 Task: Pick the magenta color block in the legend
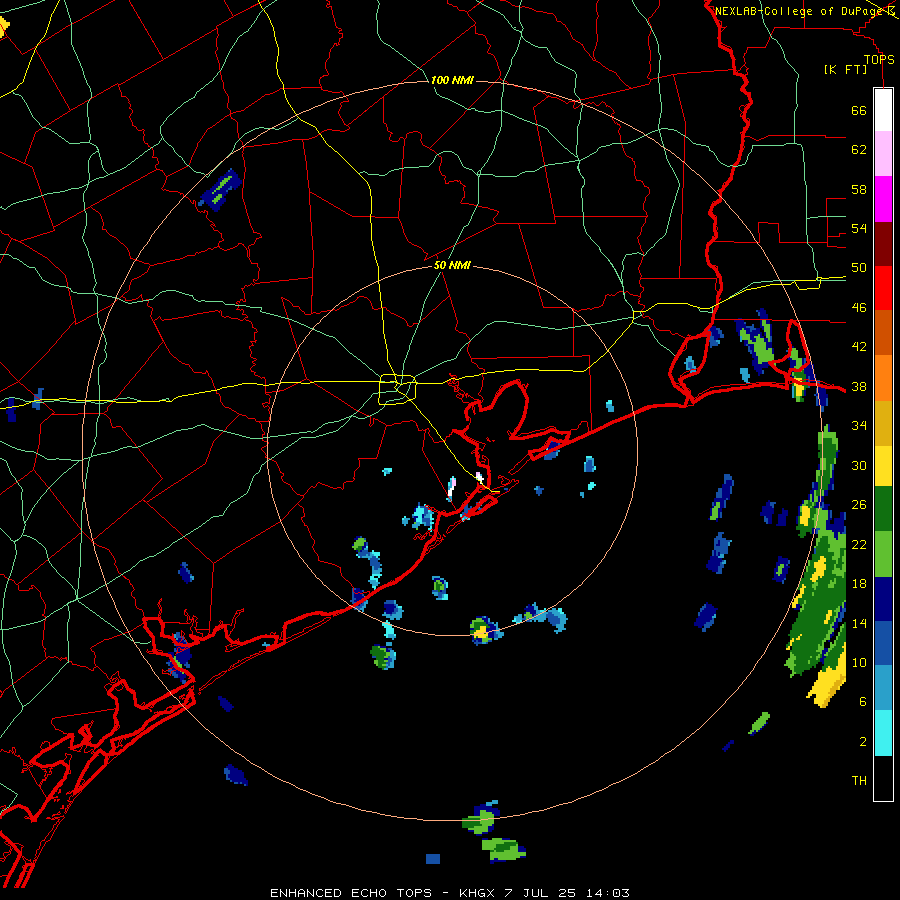pos(883,199)
